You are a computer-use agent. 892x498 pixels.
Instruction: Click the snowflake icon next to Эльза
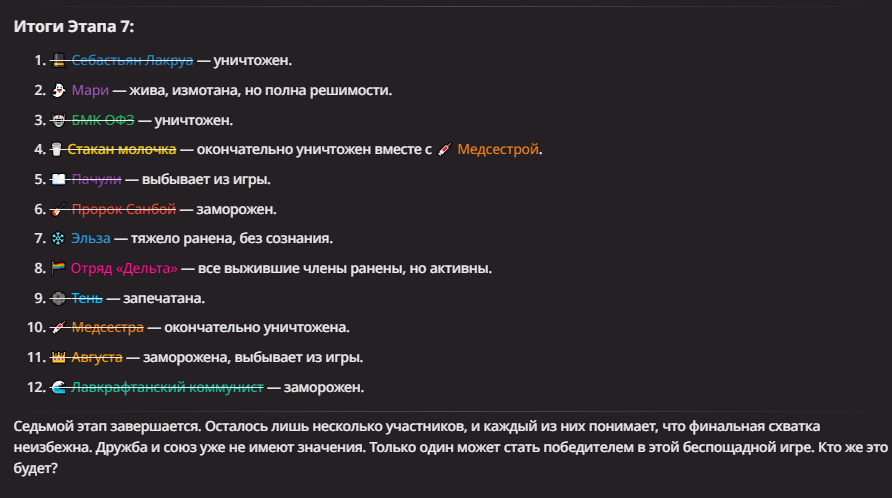tap(58, 238)
